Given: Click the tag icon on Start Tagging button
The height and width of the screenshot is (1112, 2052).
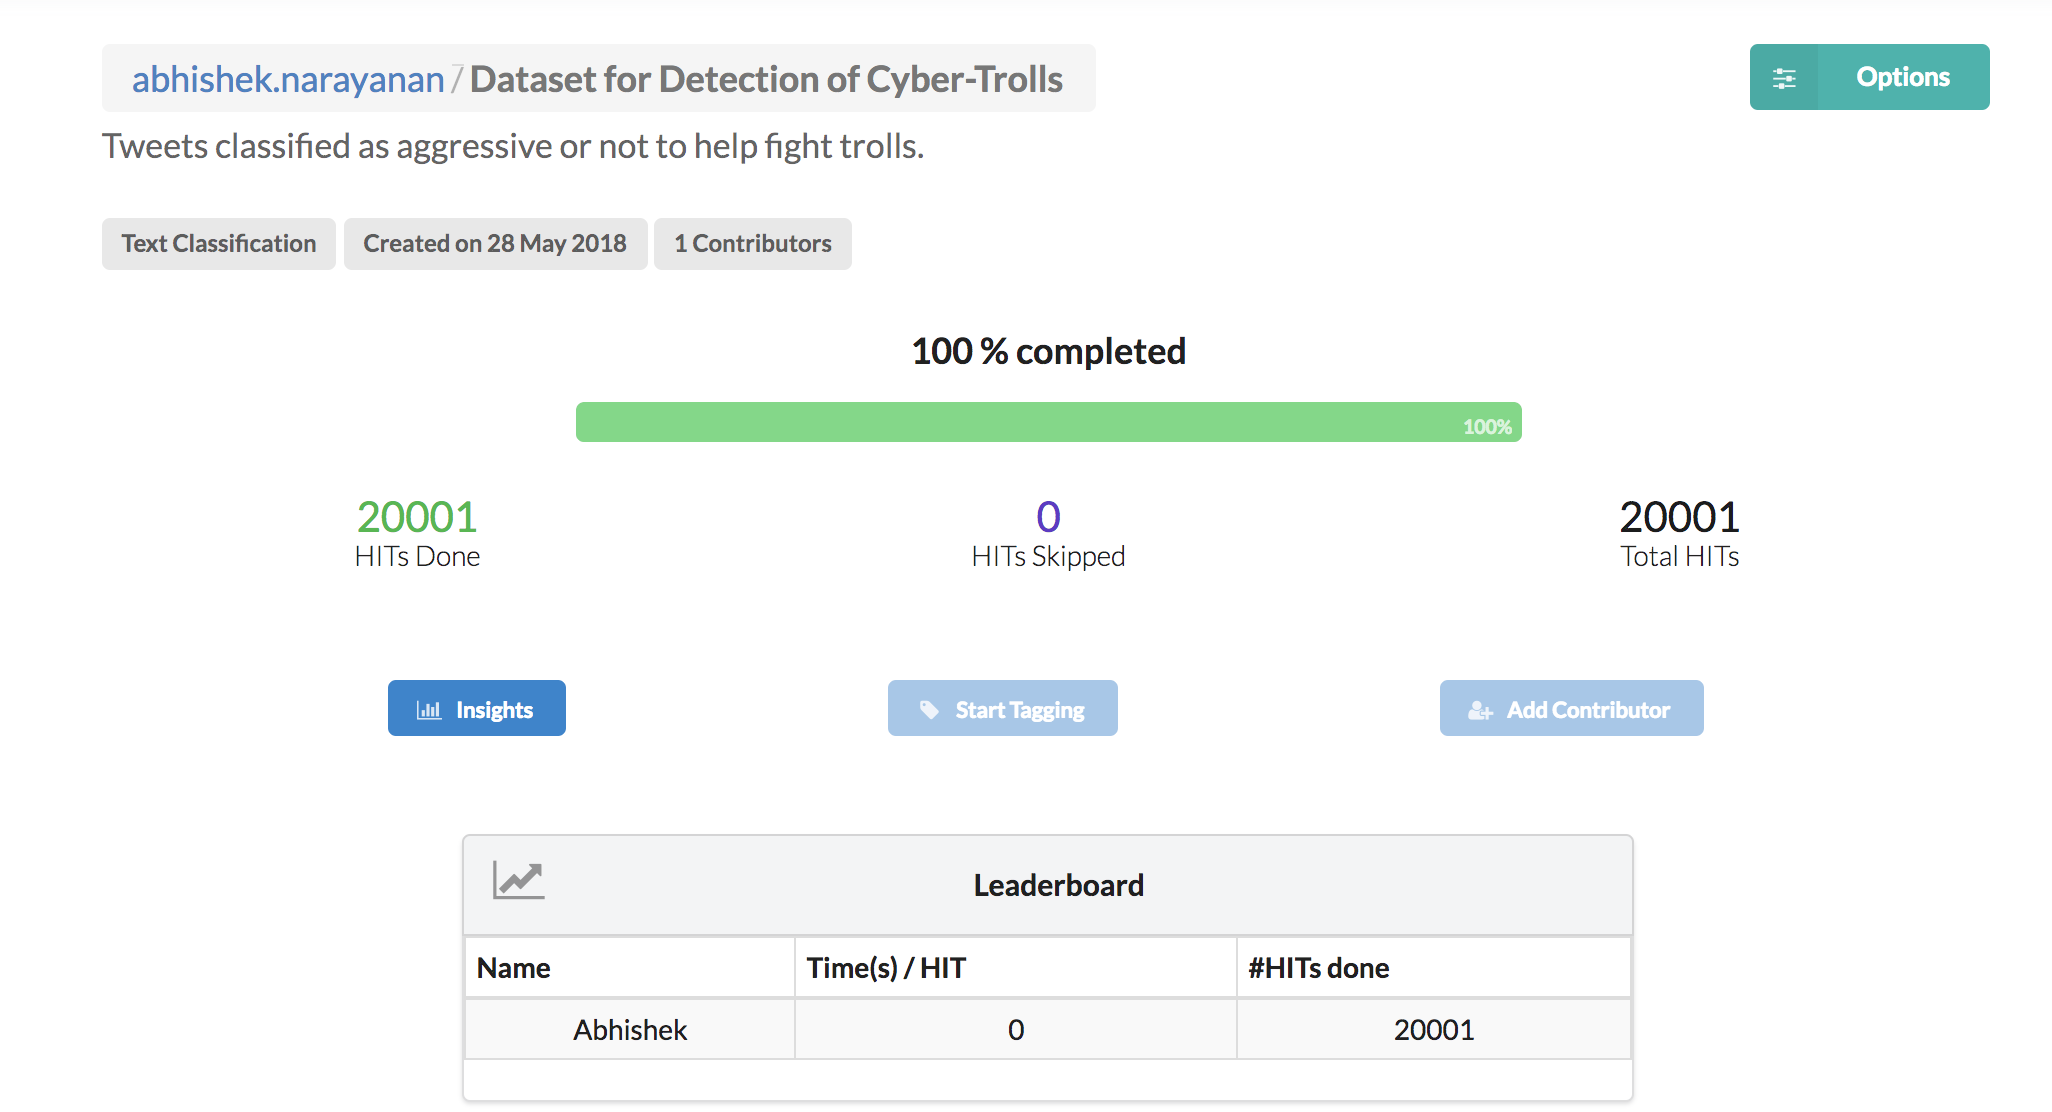Looking at the screenshot, I should (x=930, y=708).
